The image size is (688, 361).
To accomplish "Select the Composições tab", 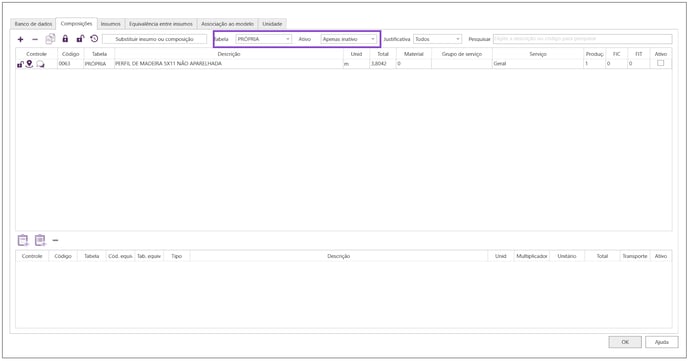I will [x=76, y=23].
